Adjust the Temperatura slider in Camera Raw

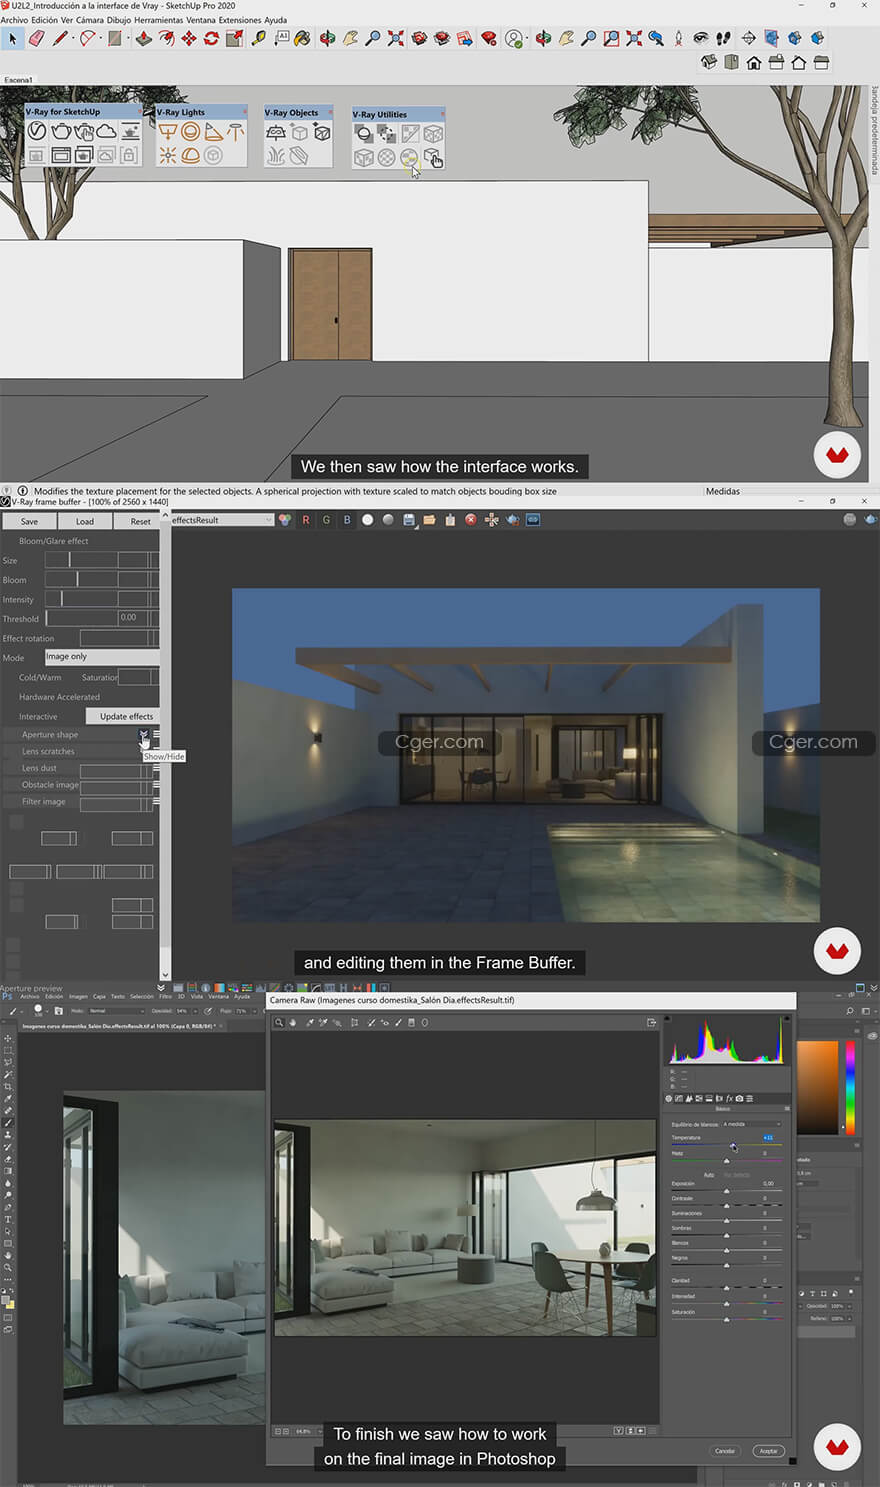tap(726, 1145)
